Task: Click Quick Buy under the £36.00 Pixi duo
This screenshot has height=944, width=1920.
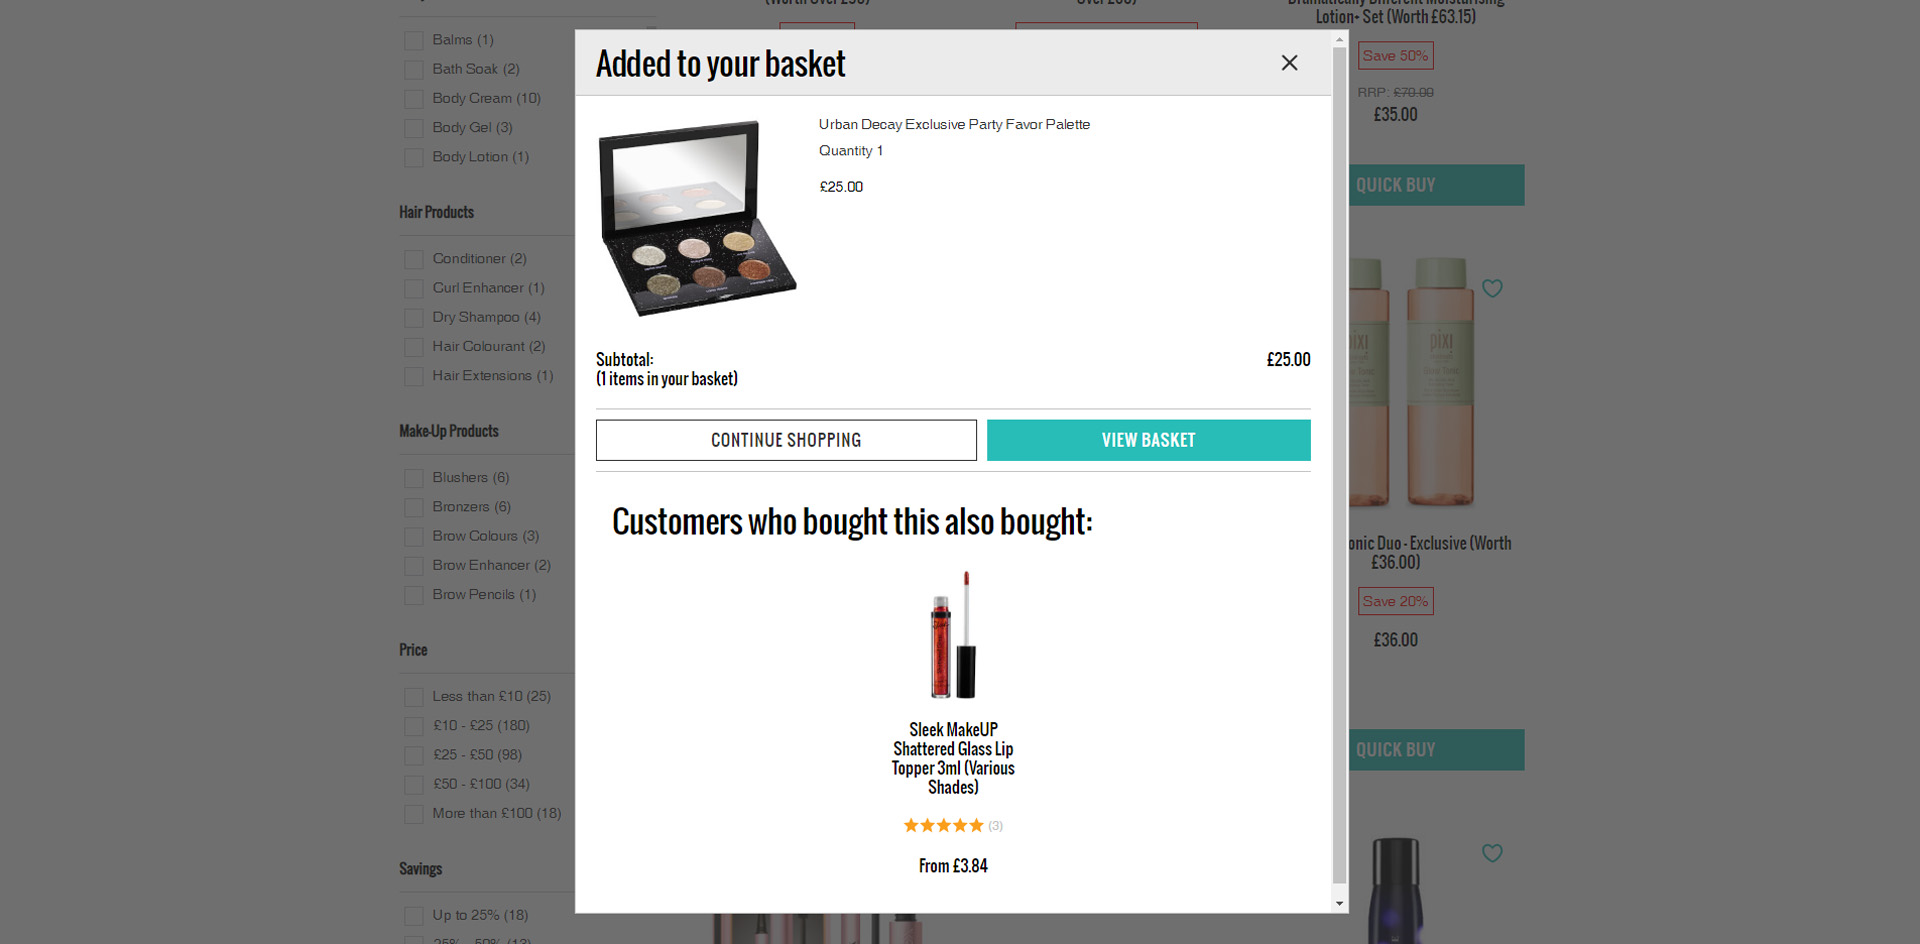Action: (x=1436, y=750)
